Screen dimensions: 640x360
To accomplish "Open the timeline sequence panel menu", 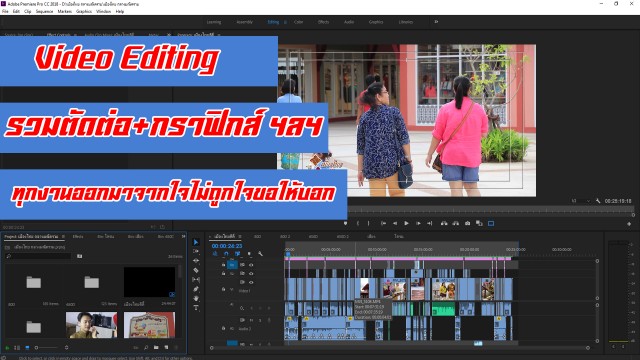I will tap(240, 236).
